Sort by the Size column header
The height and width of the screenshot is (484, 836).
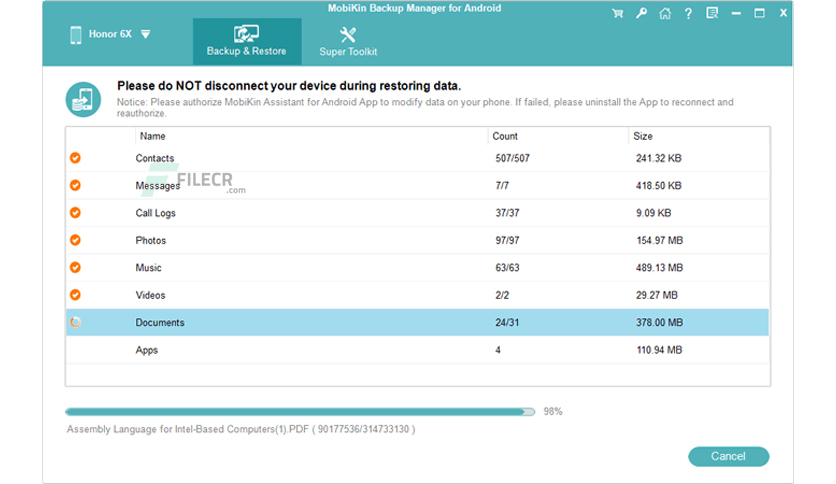pos(642,136)
